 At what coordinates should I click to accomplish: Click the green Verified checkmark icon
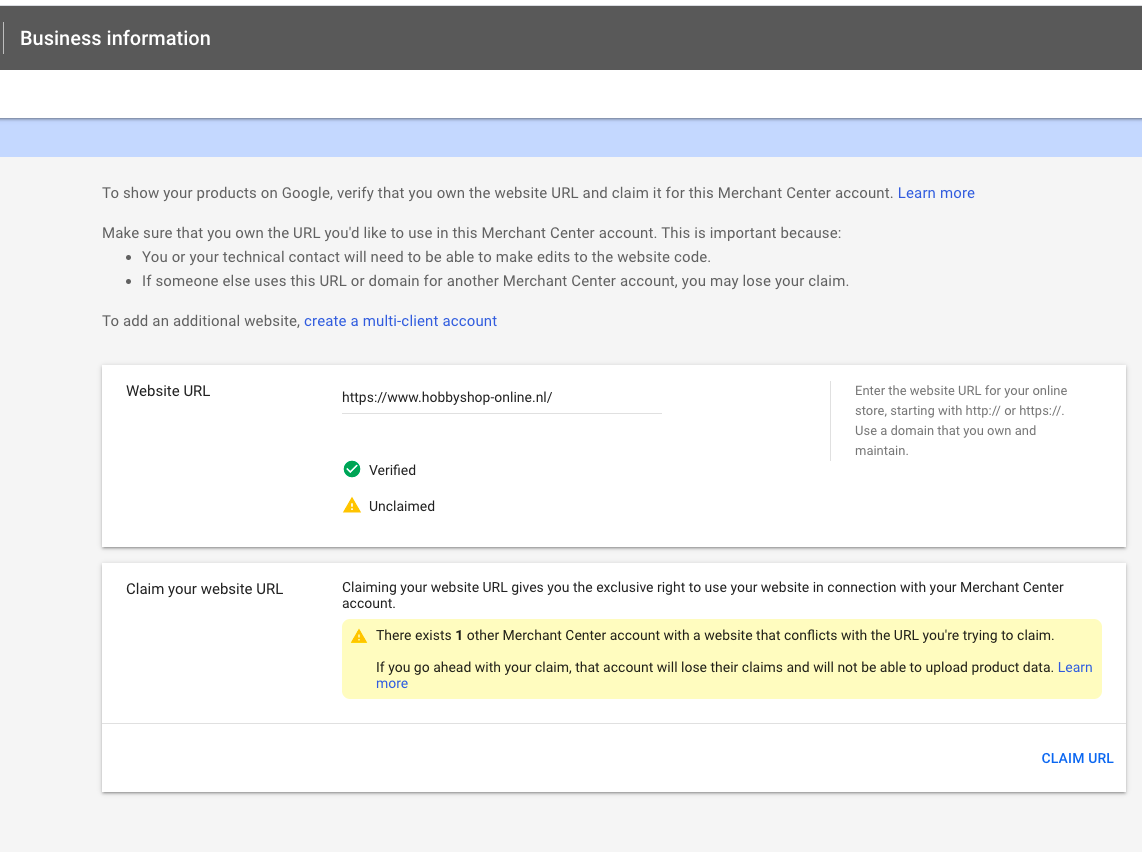coord(352,469)
